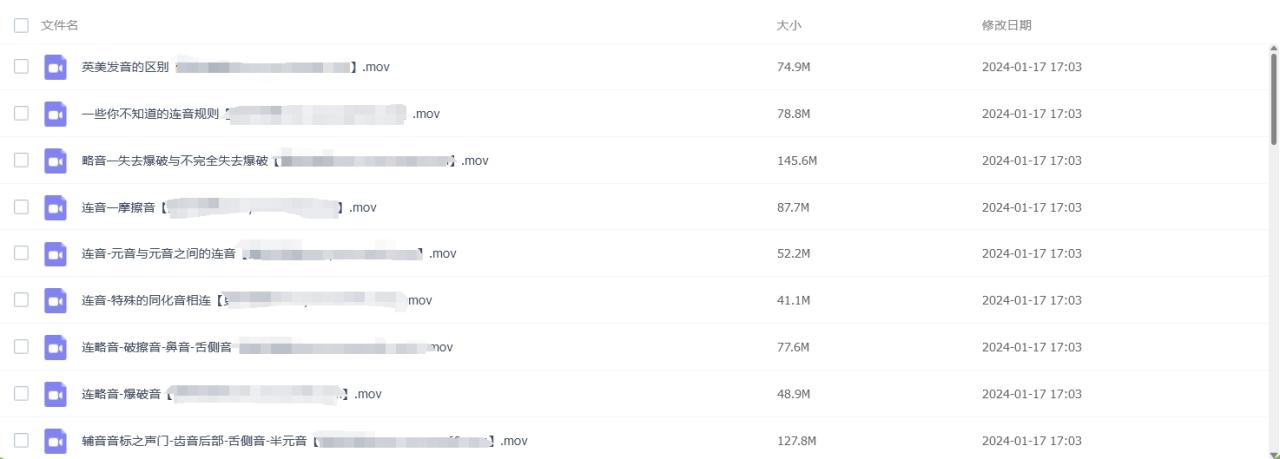
Task: Sort the list by 文件名 column header
Action: click(60, 25)
